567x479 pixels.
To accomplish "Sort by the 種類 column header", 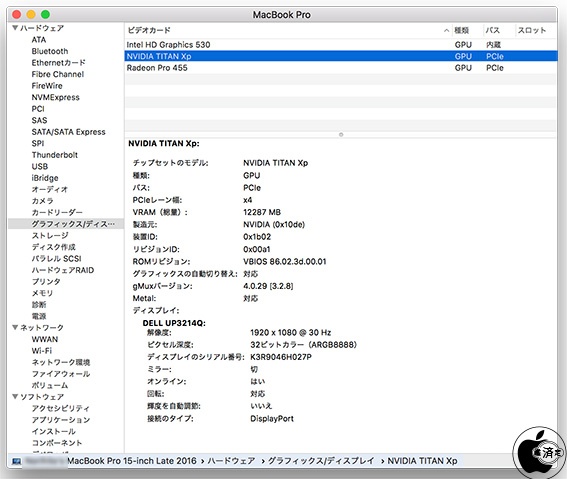I will click(462, 30).
